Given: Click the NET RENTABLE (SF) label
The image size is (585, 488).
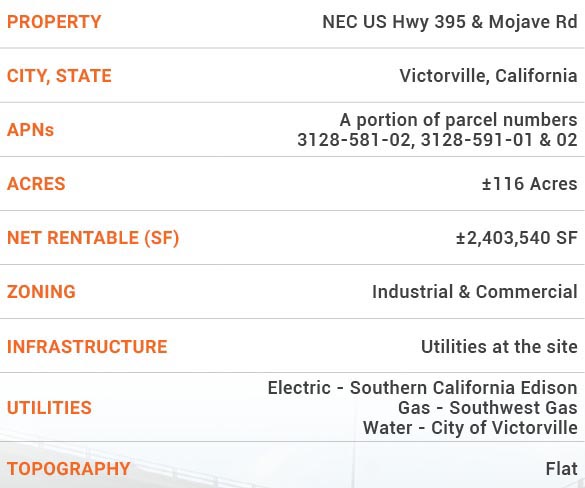Looking at the screenshot, I should (93, 238).
